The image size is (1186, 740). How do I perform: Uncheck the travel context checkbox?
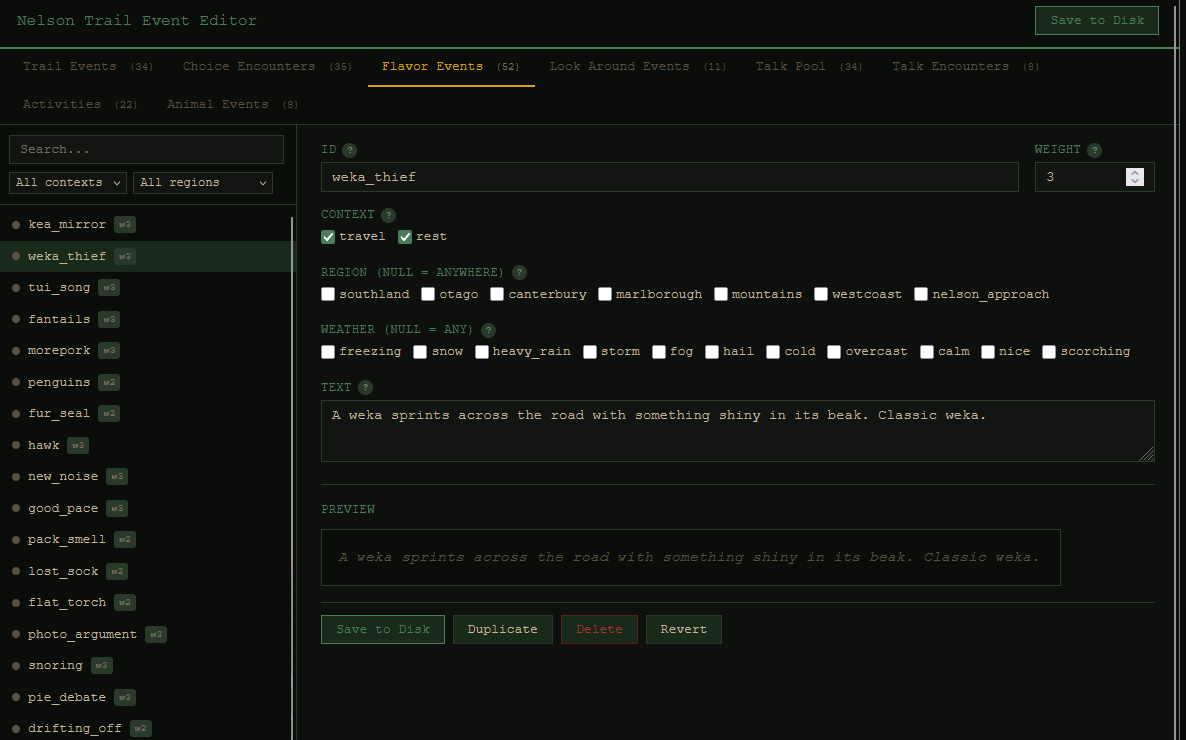coord(328,237)
